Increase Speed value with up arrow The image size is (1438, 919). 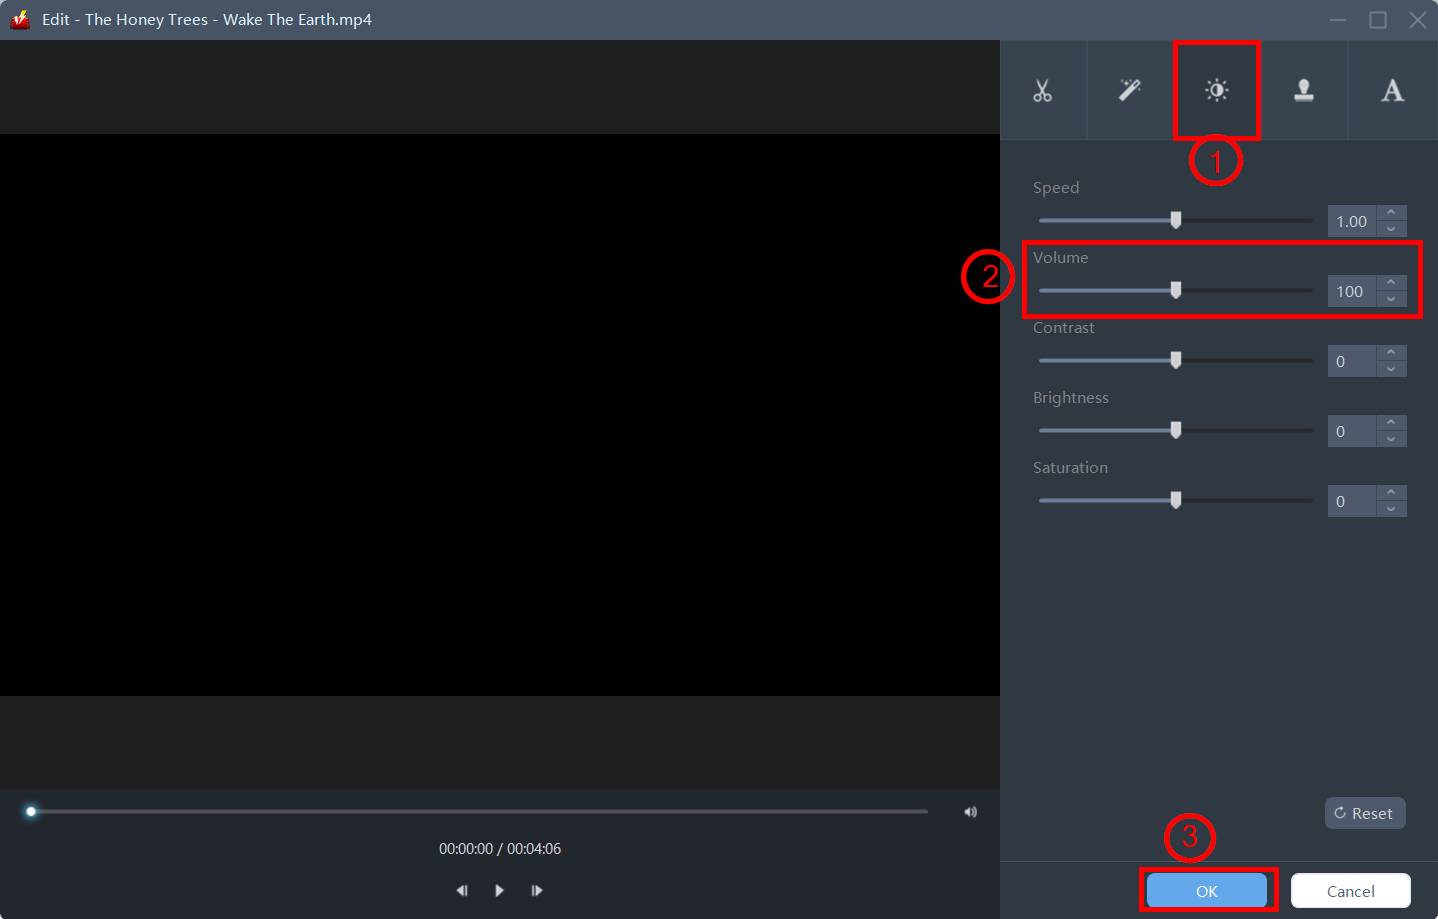(1391, 213)
